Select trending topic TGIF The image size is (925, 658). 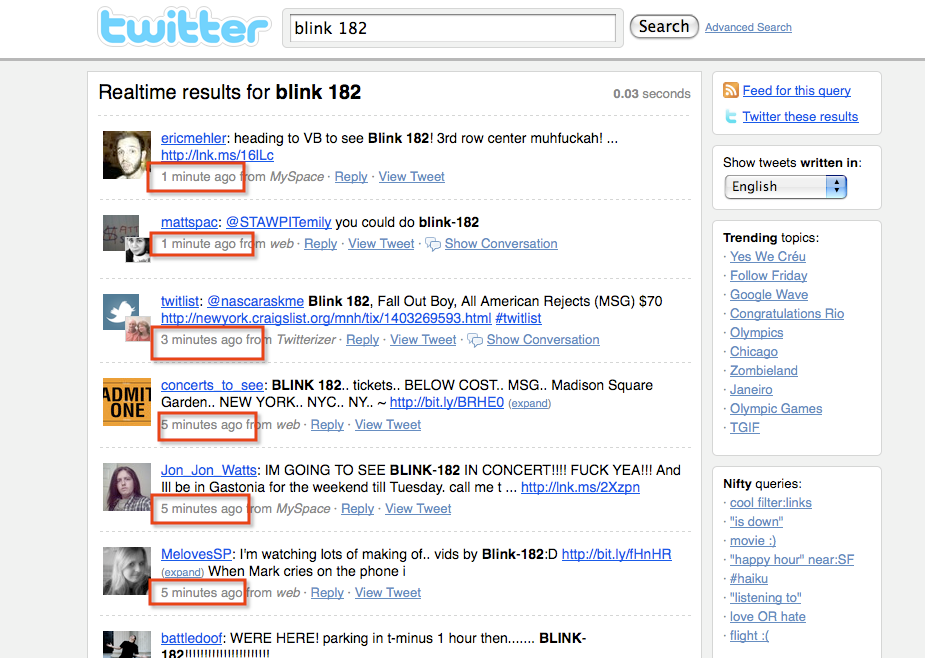(x=744, y=427)
